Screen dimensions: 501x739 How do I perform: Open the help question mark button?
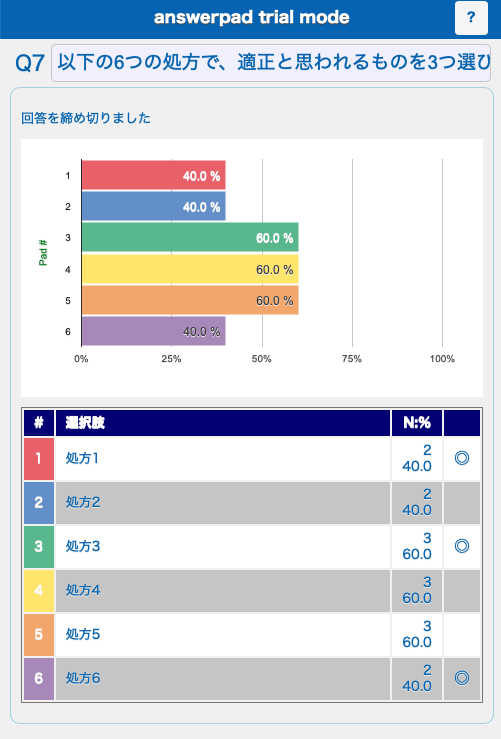tap(471, 17)
